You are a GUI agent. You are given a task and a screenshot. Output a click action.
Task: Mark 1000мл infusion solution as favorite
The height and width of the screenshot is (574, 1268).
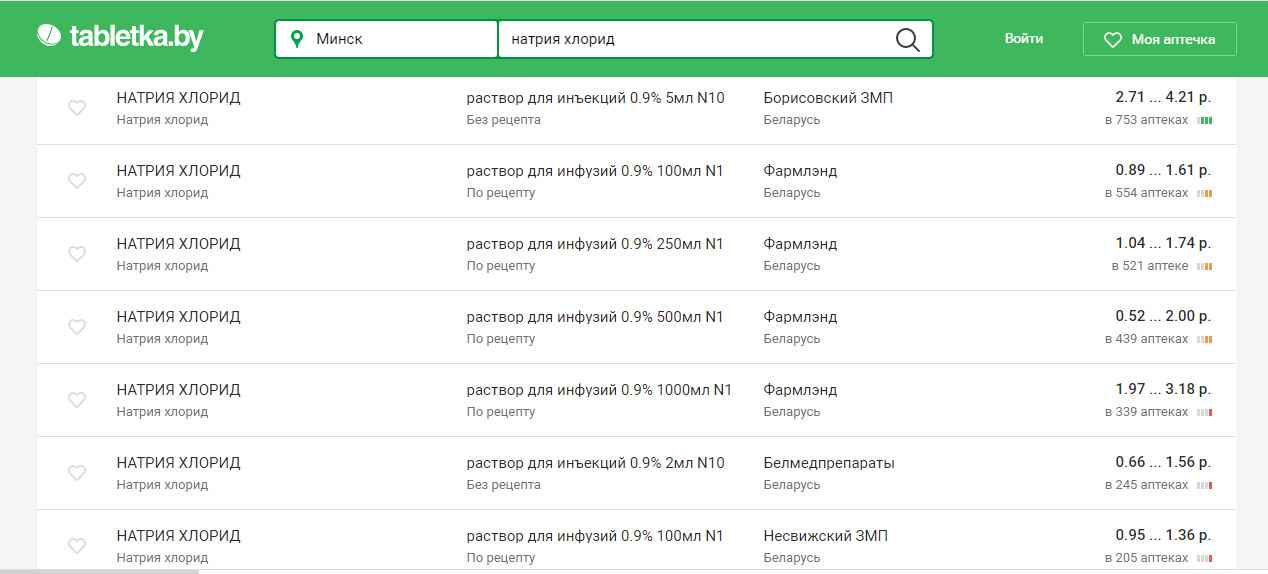click(77, 400)
